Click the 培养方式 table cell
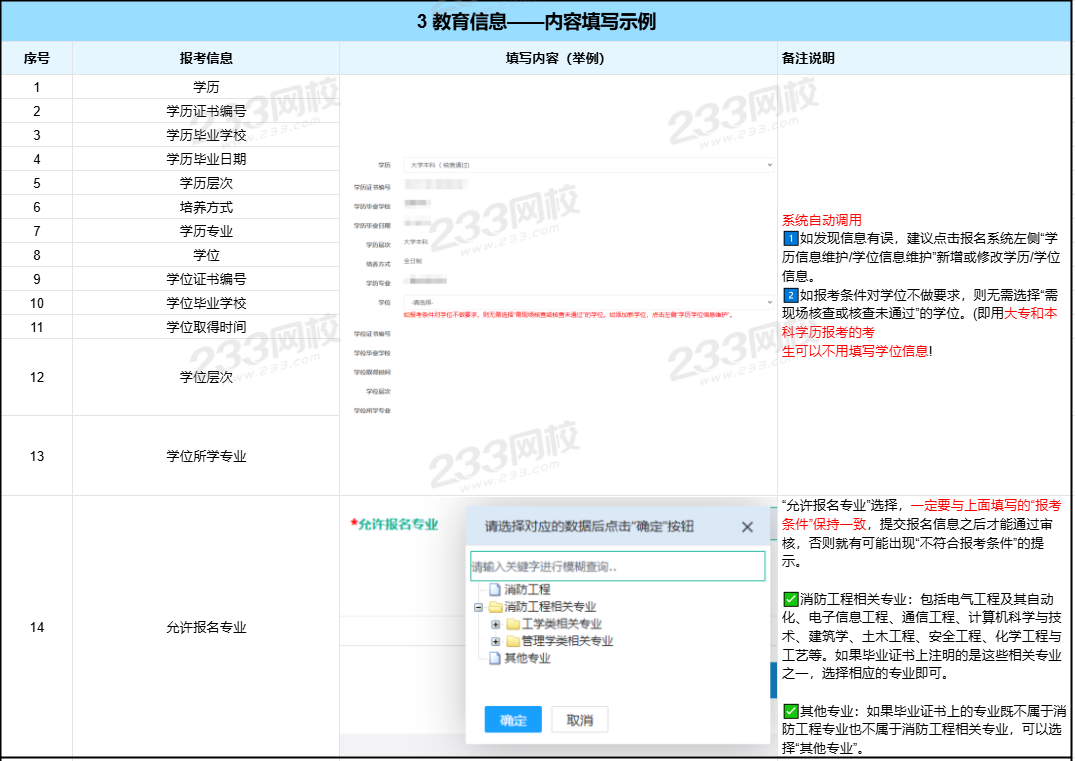1076x761 pixels. tap(206, 207)
